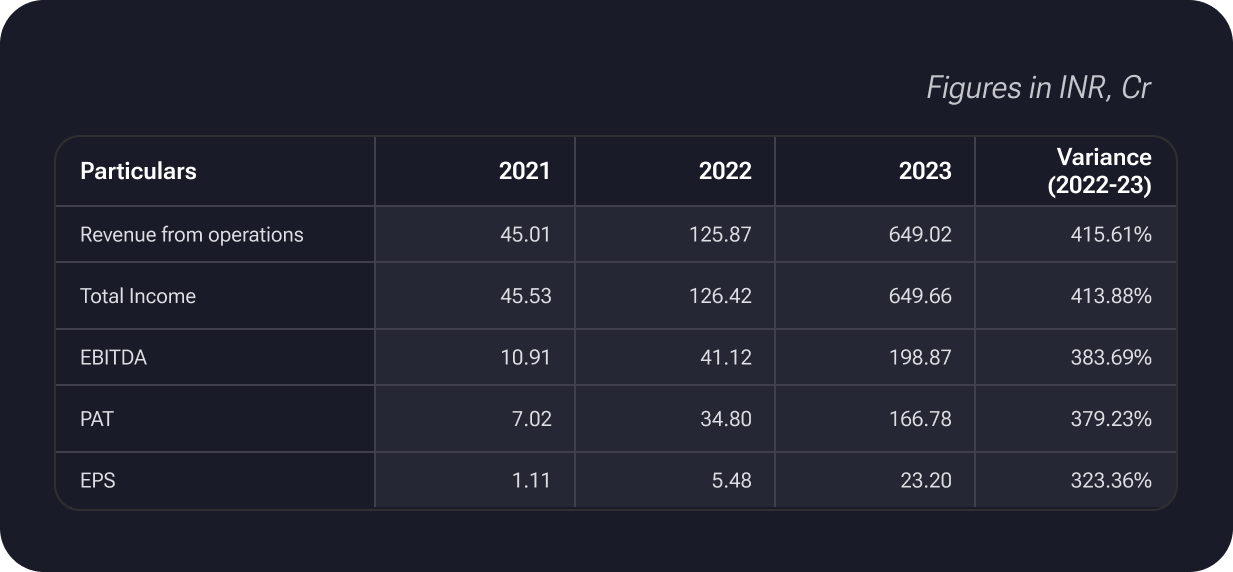
Task: Click the 45.53 Total Income cell
Action: coord(525,296)
